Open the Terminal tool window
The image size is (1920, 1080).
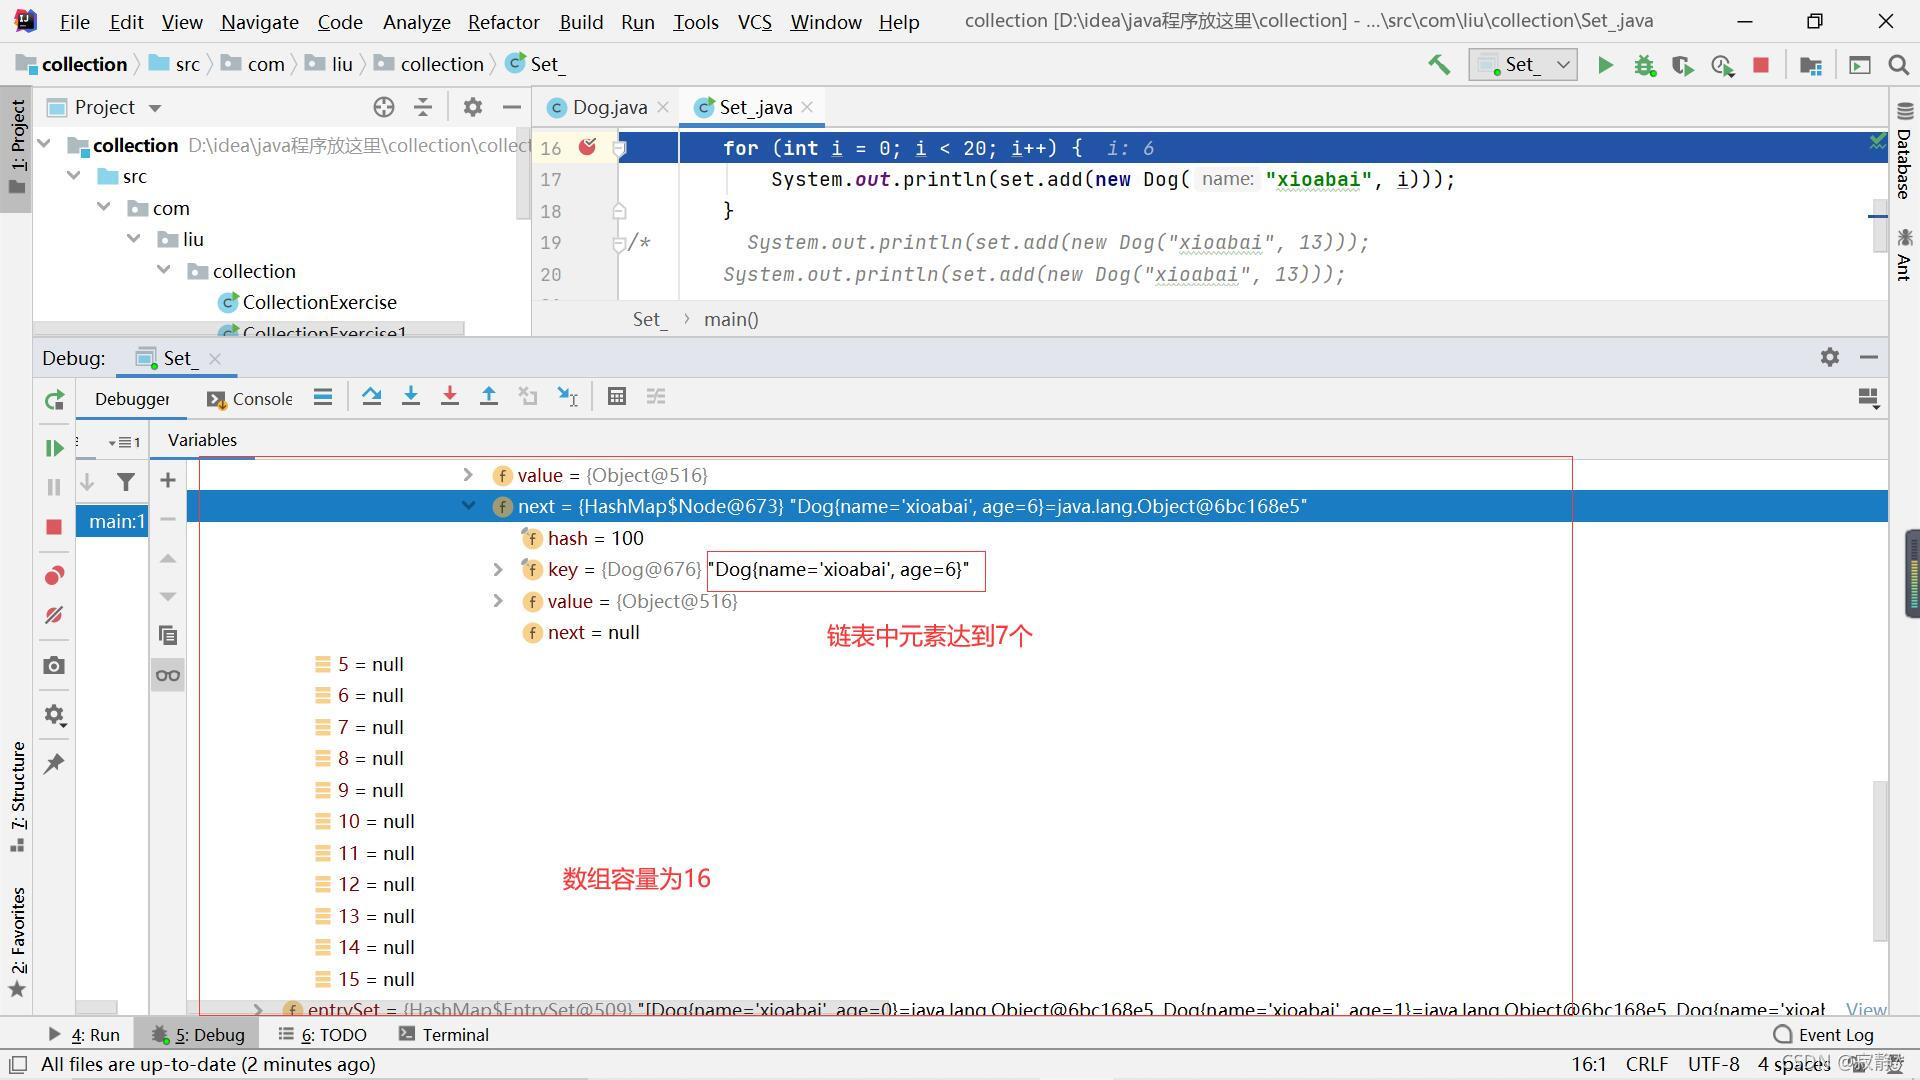(x=444, y=1035)
